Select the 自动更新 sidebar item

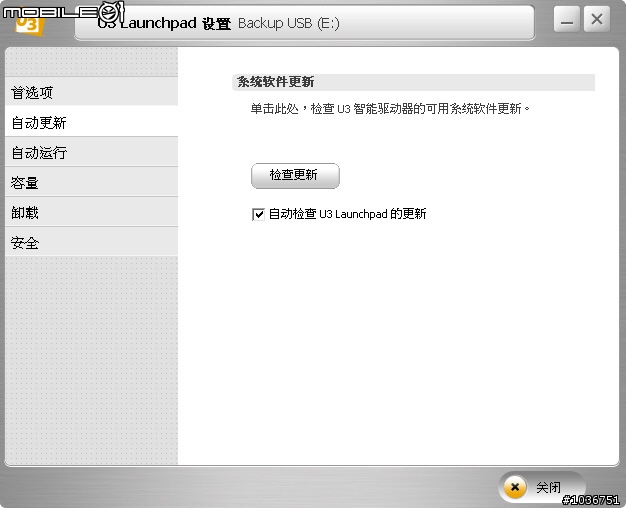[x=91, y=122]
